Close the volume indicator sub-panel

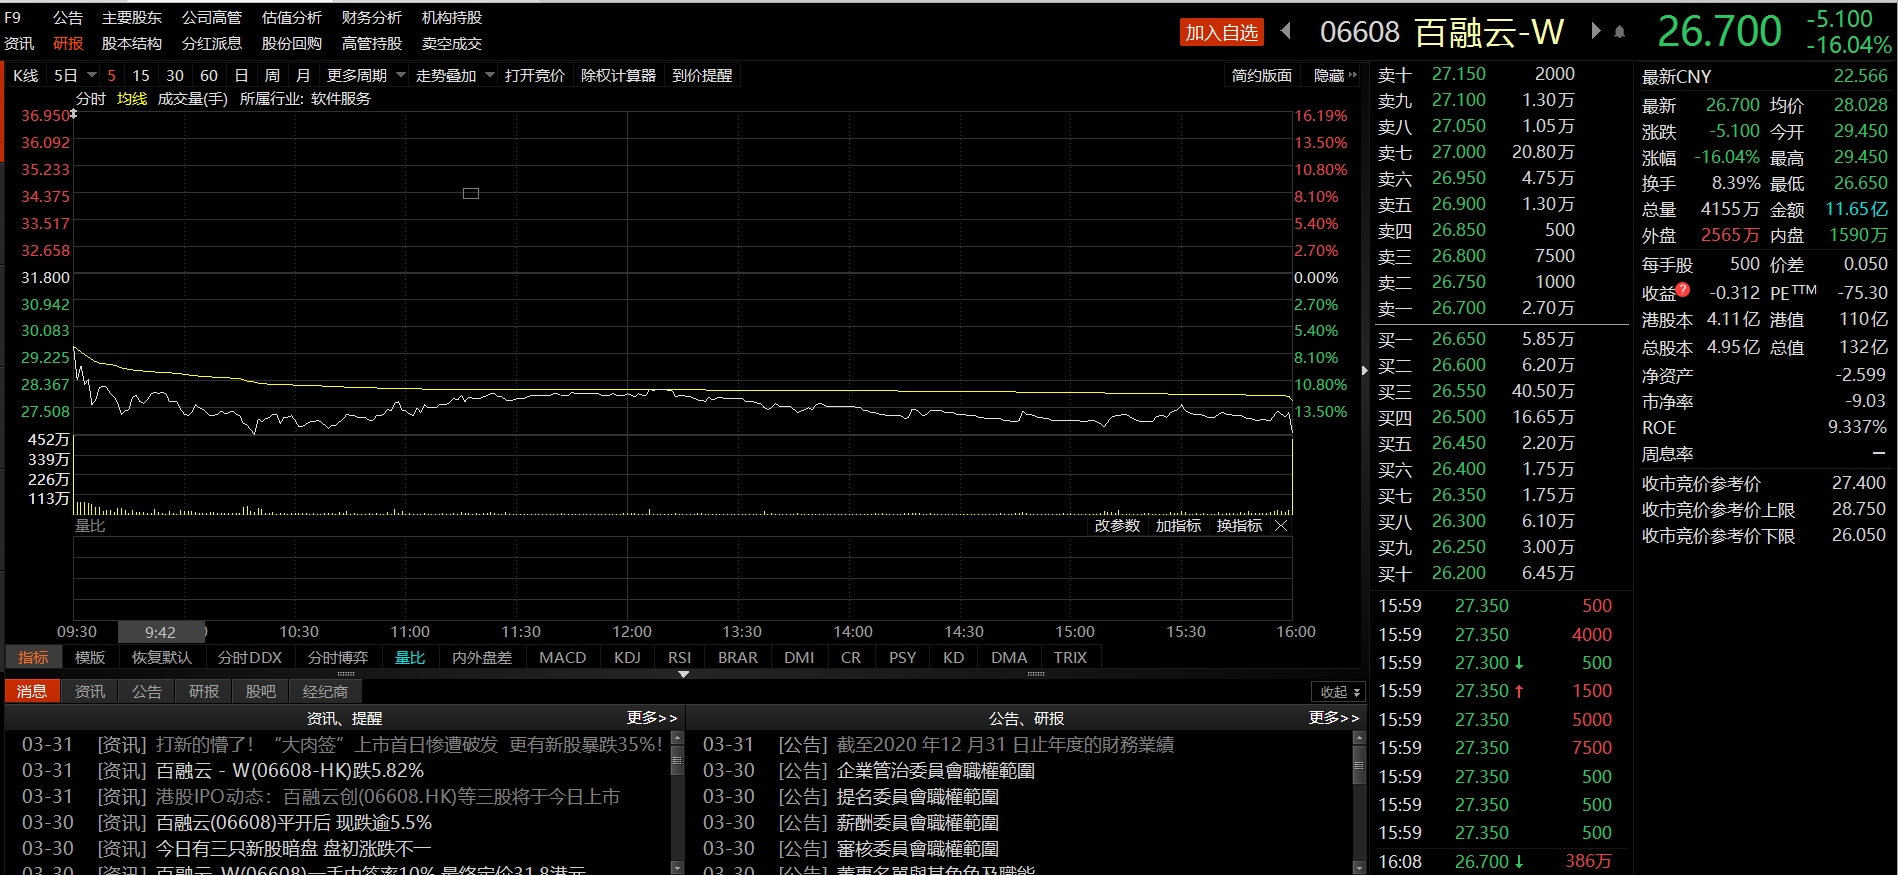(1281, 526)
